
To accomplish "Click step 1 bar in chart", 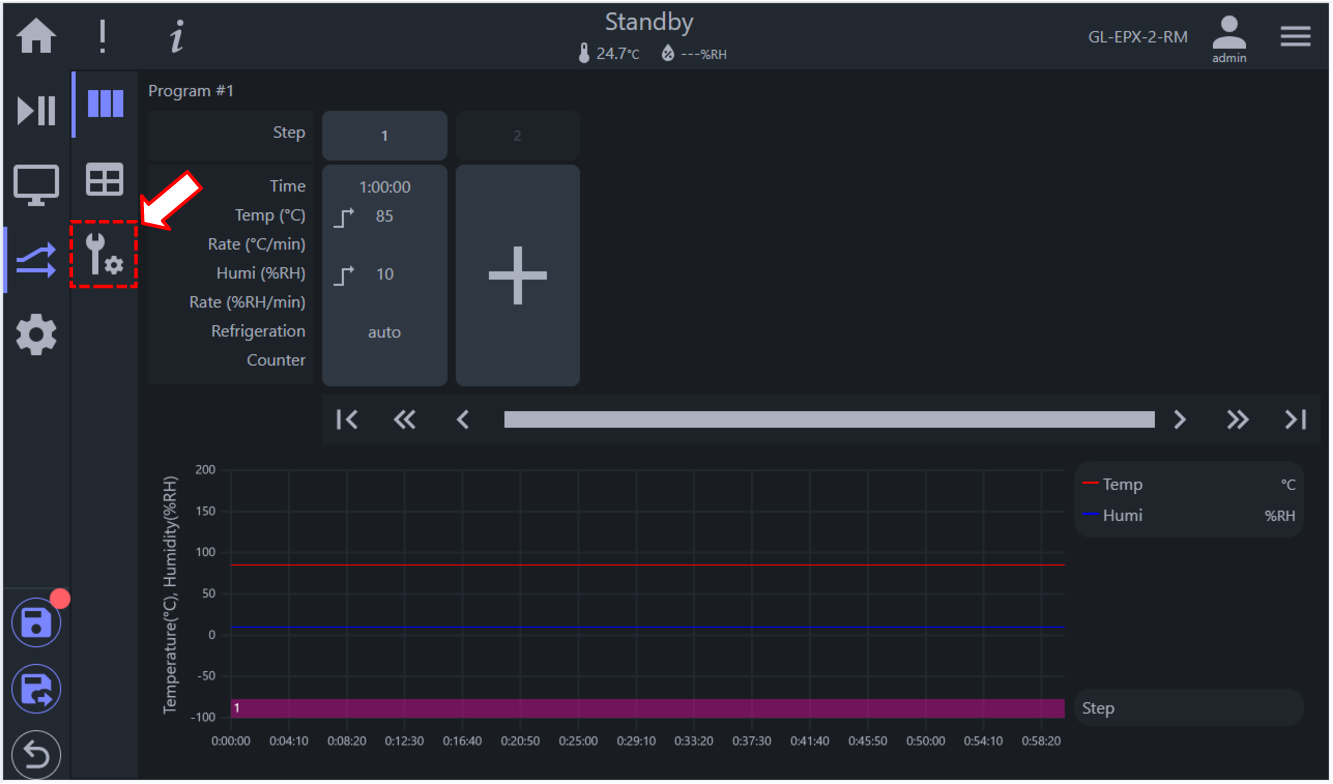I will [x=648, y=708].
